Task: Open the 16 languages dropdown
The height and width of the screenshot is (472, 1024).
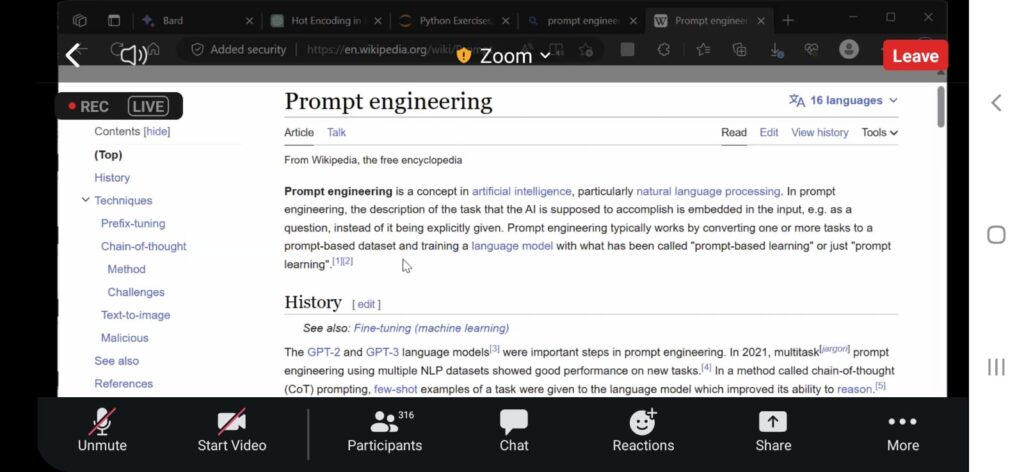Action: pos(843,100)
